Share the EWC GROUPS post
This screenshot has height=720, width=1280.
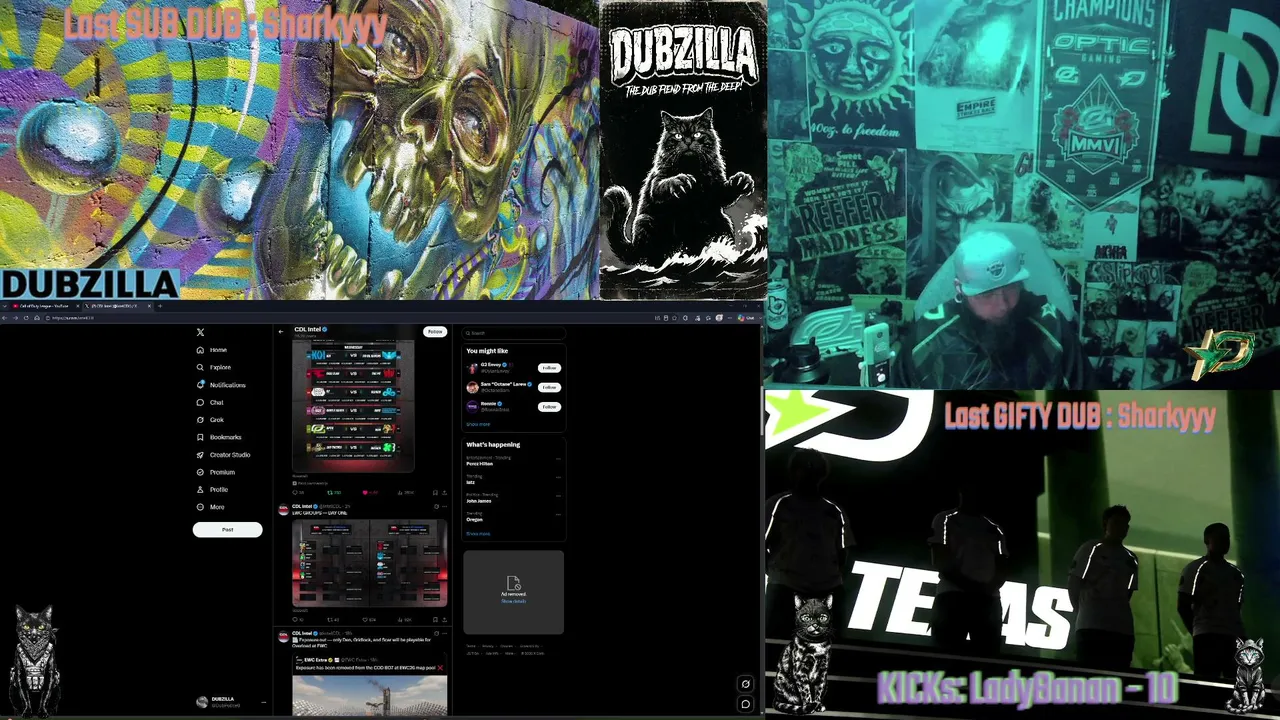[x=444, y=619]
